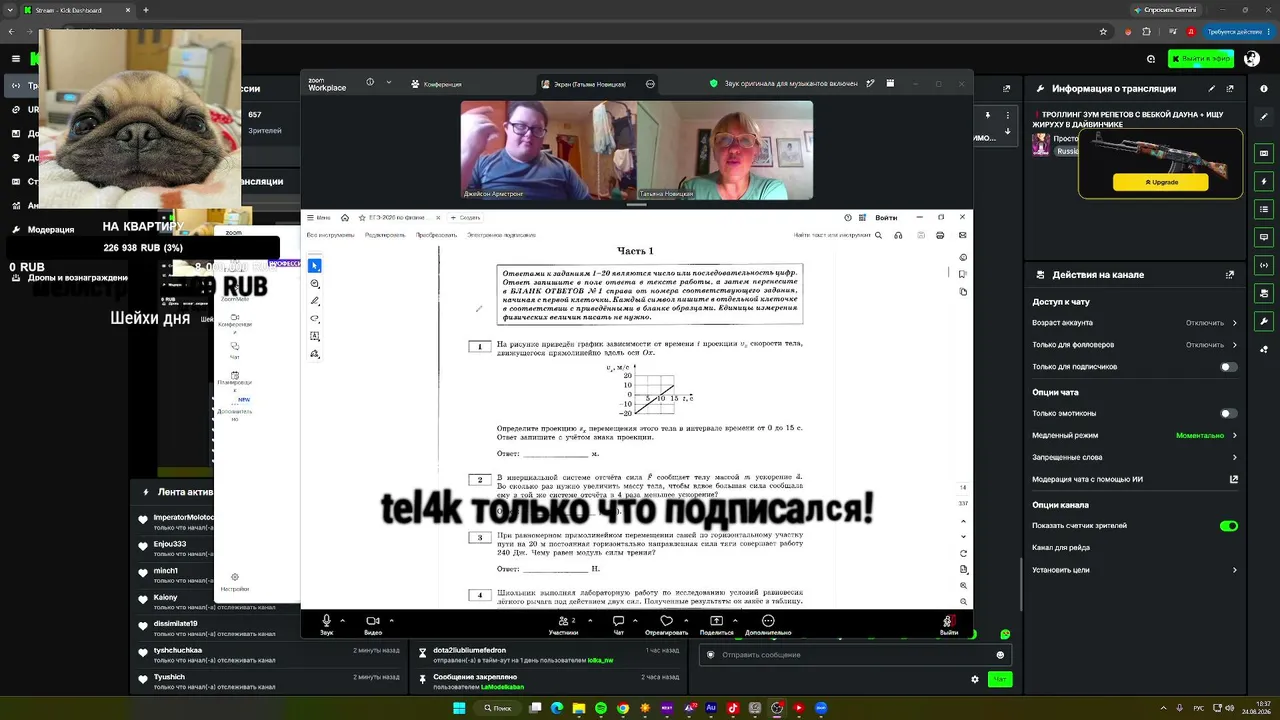
Task: Click the message input field (Отправить сообщение)
Action: point(855,655)
